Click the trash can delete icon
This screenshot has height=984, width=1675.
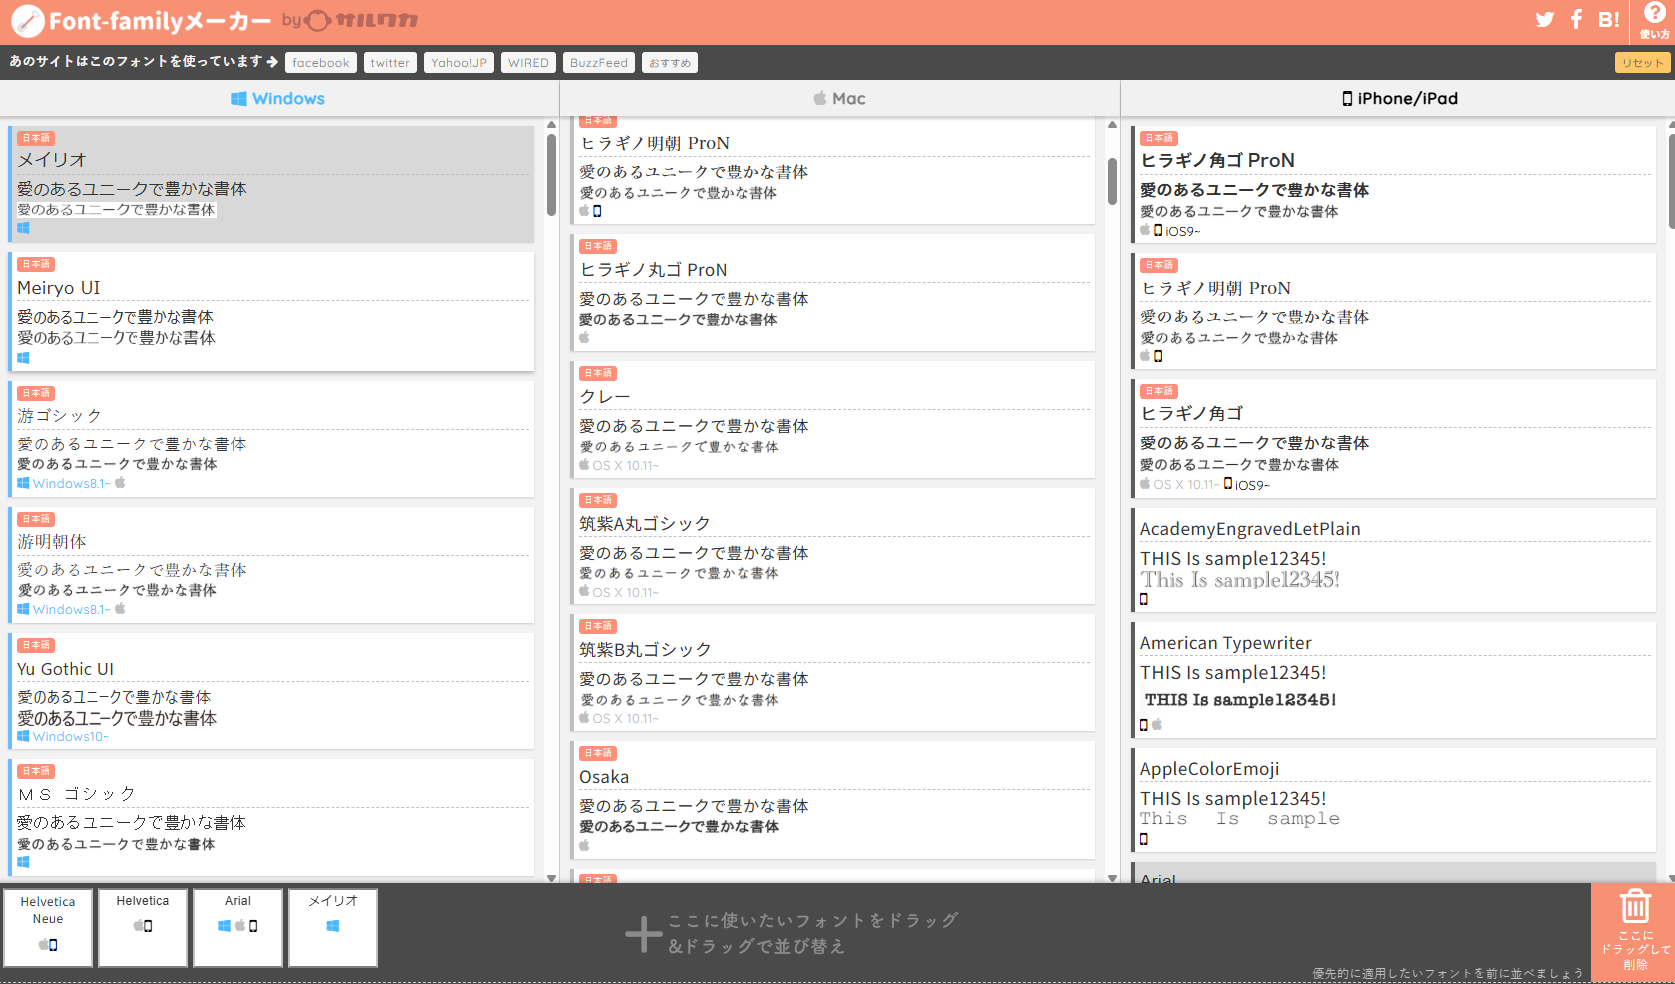[1635, 907]
